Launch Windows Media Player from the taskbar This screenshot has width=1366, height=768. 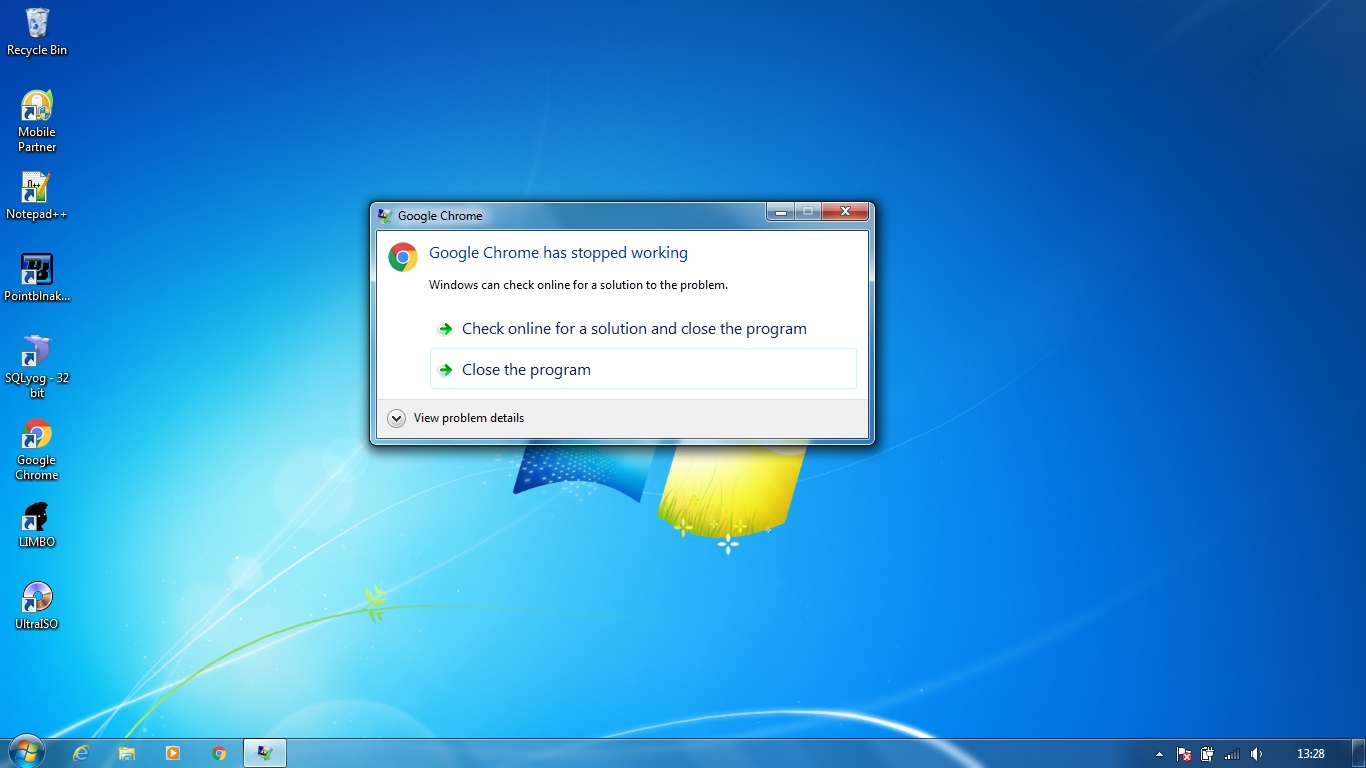173,753
